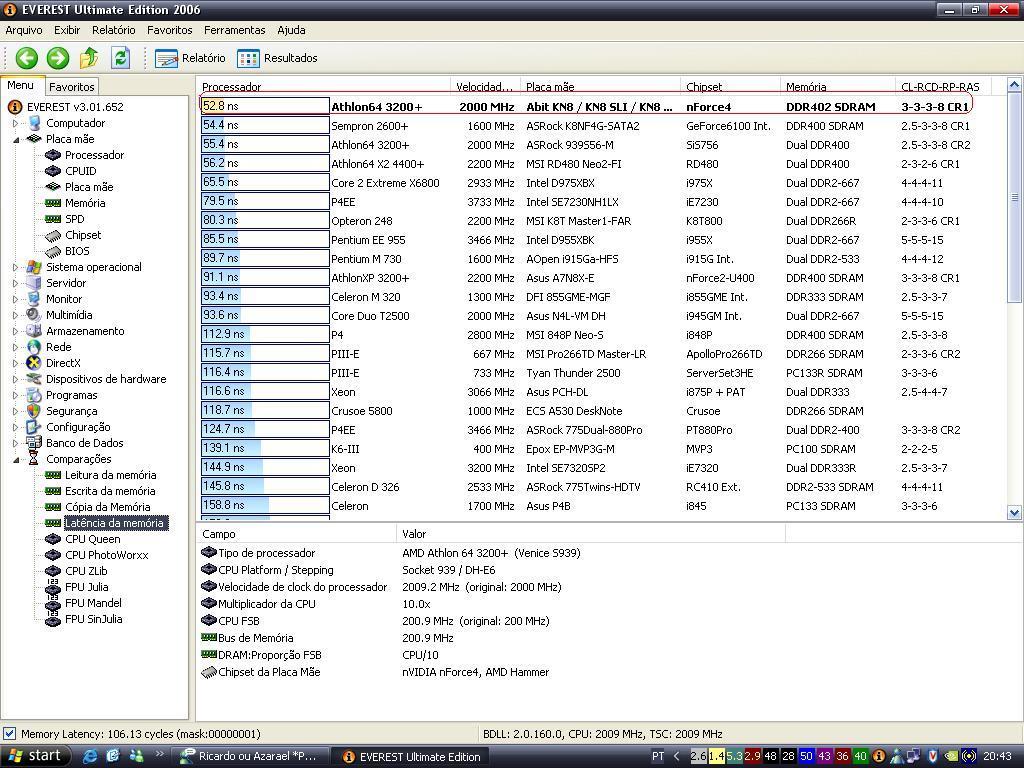This screenshot has height=768, width=1024.
Task: Switch to the Favoritos tab
Action: coord(72,87)
